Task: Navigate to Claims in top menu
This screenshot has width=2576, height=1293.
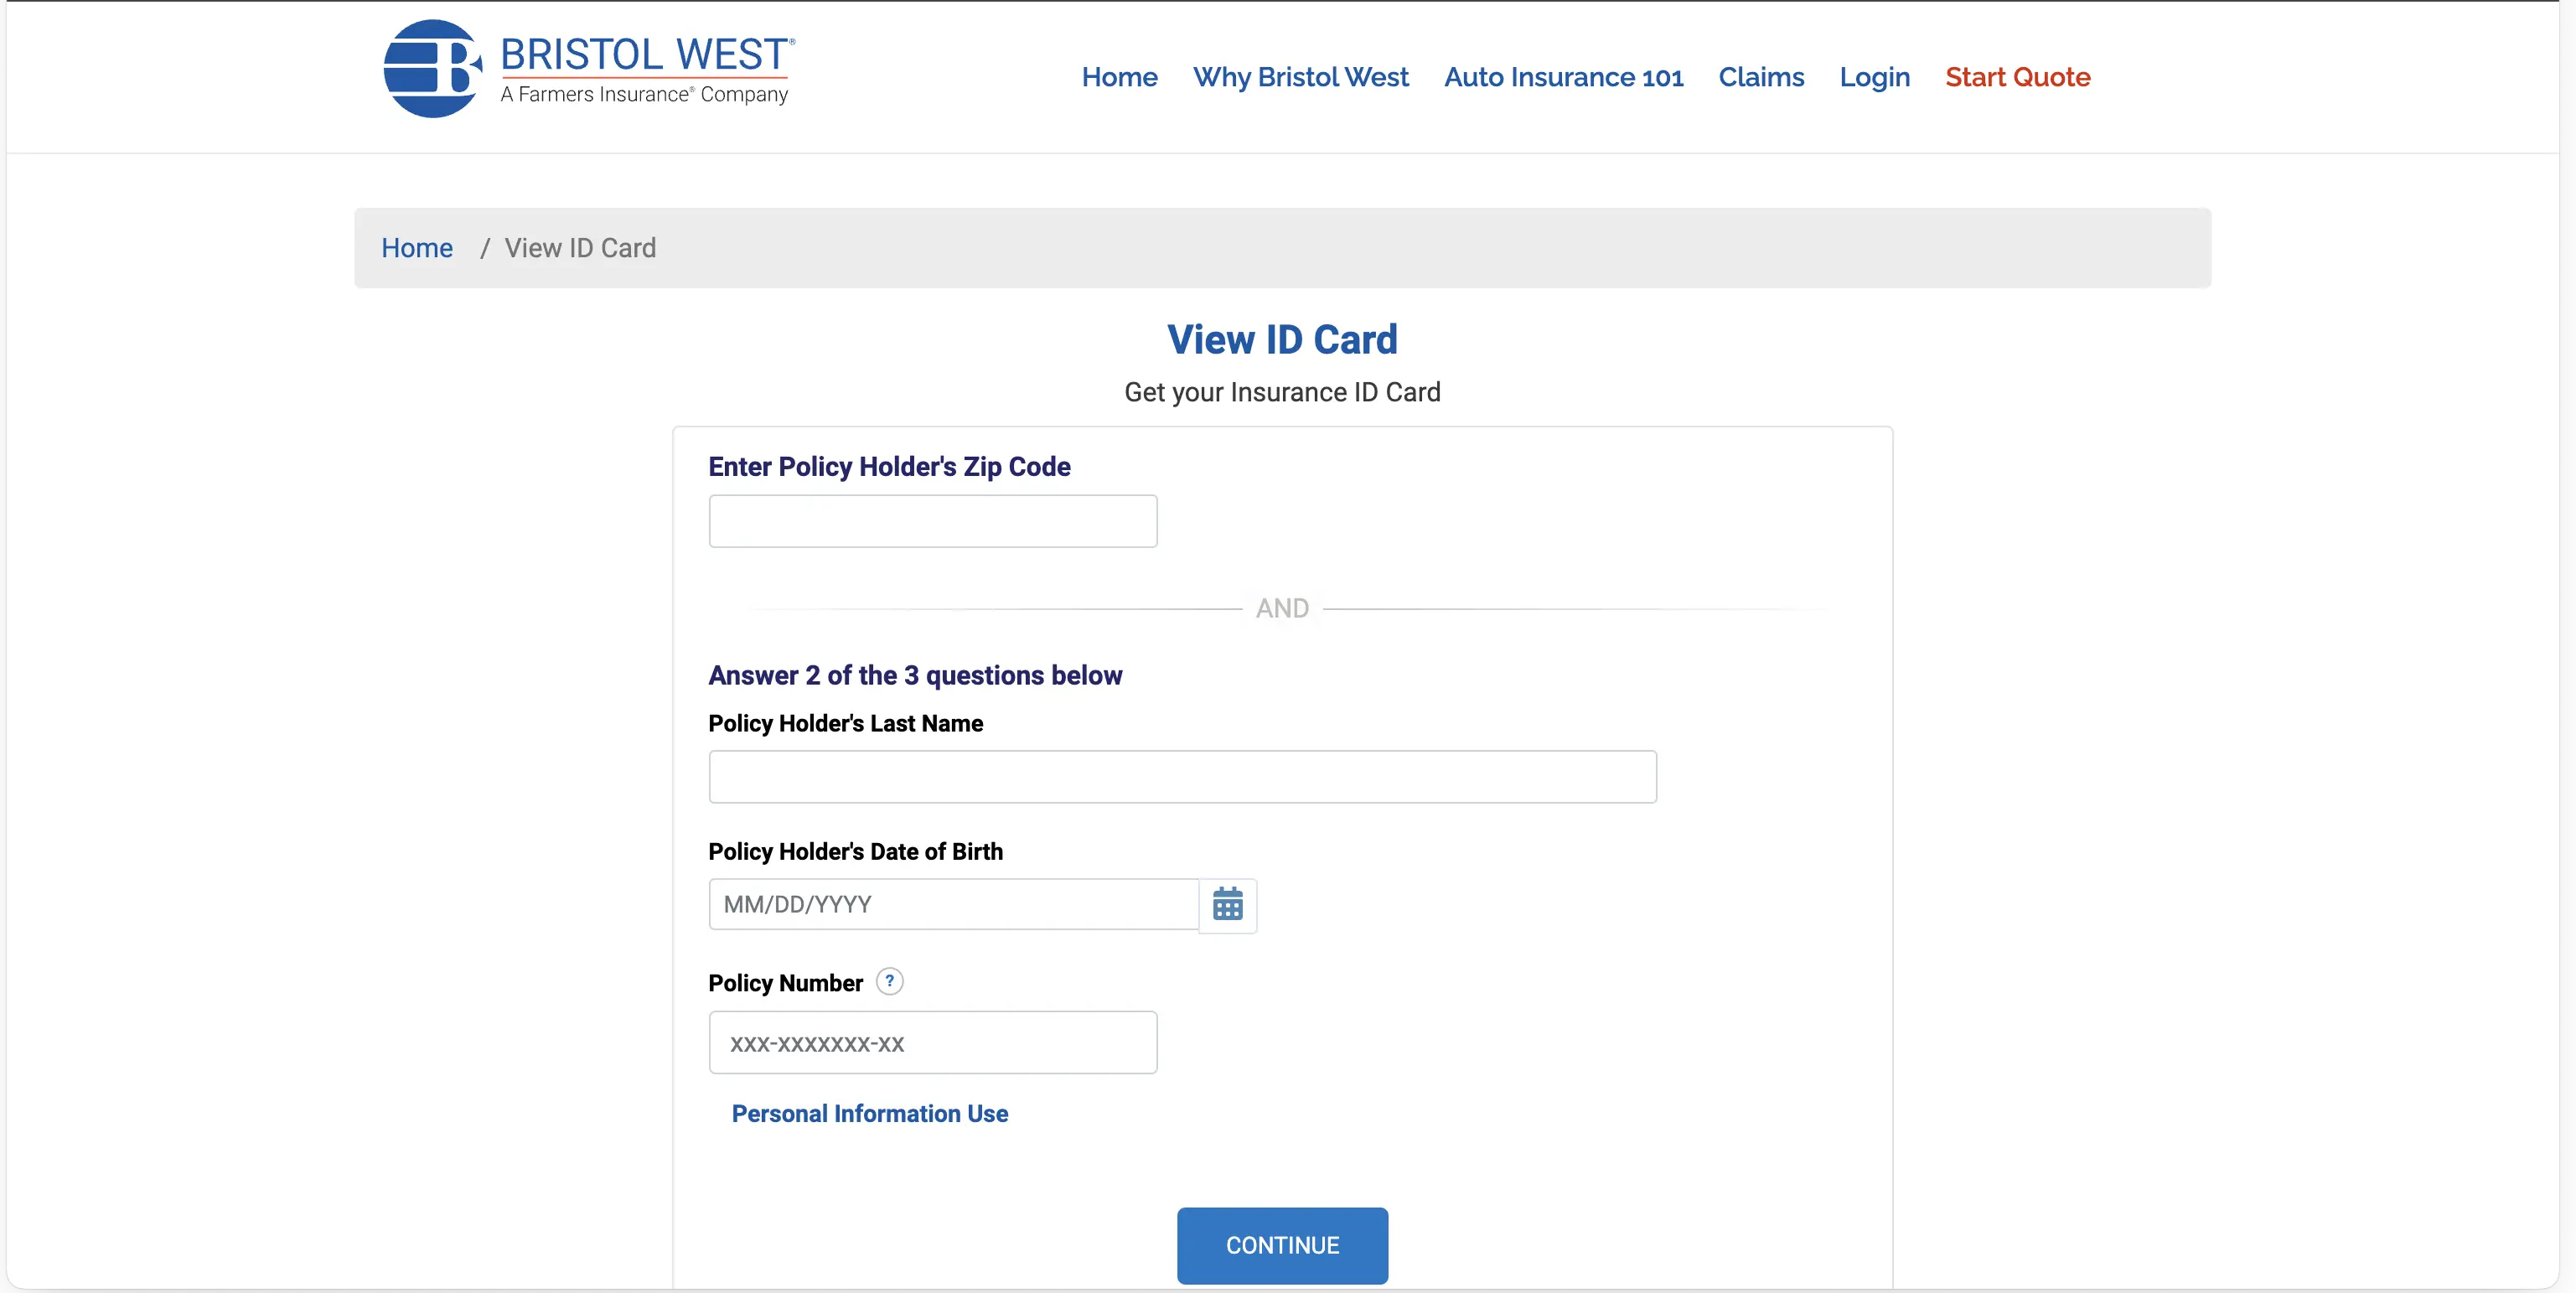Action: coord(1761,77)
